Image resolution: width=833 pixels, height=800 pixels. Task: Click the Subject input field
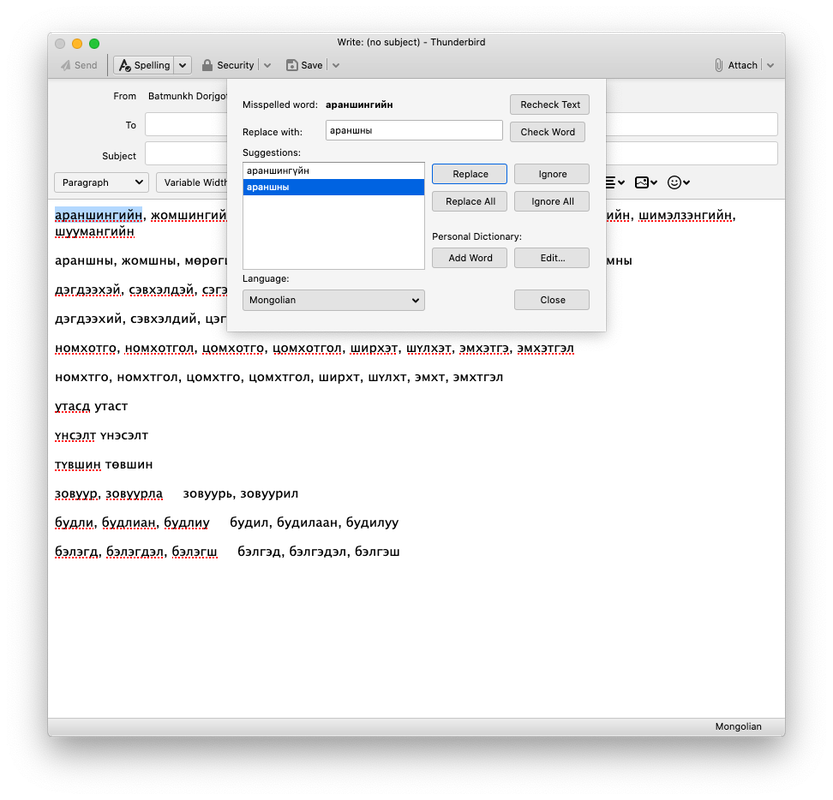point(186,154)
